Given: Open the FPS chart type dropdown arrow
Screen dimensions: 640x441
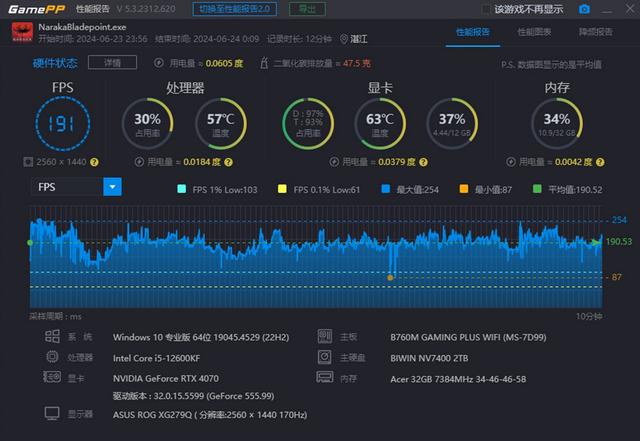Looking at the screenshot, I should coord(113,187).
